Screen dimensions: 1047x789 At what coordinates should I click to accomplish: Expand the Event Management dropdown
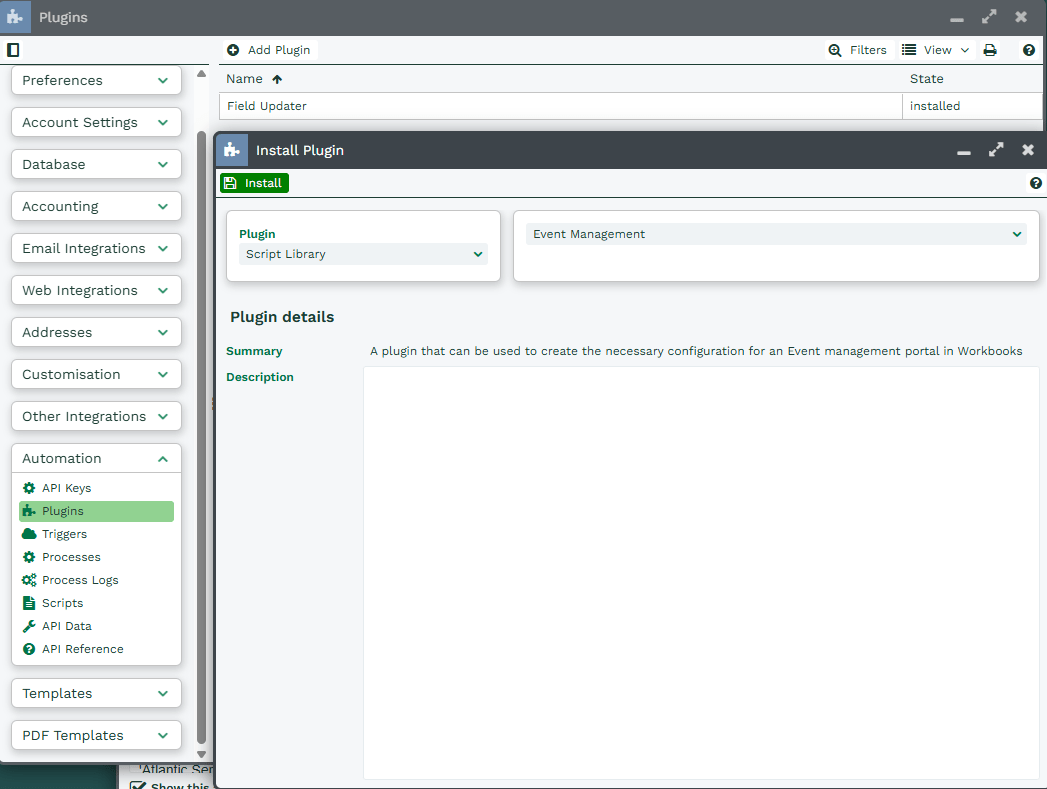[776, 234]
